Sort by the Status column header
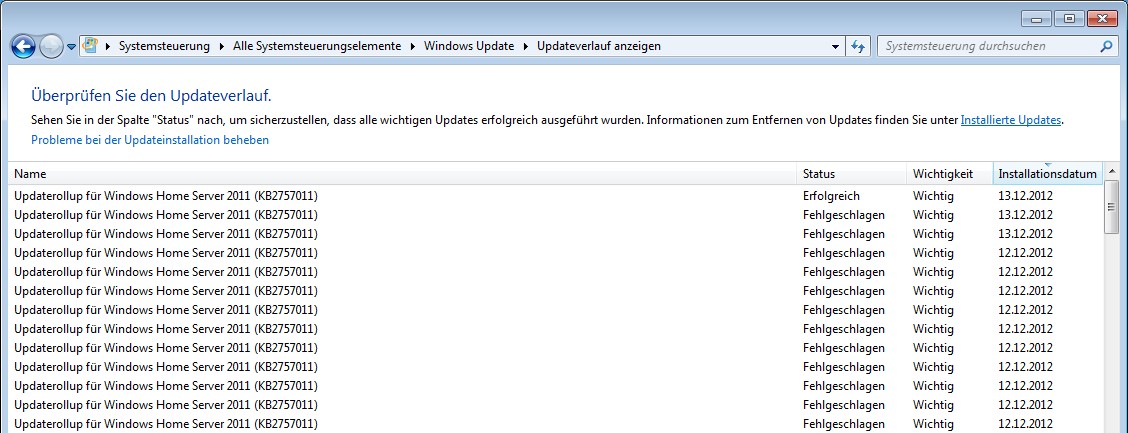Image resolution: width=1128 pixels, height=433 pixels. click(x=852, y=173)
